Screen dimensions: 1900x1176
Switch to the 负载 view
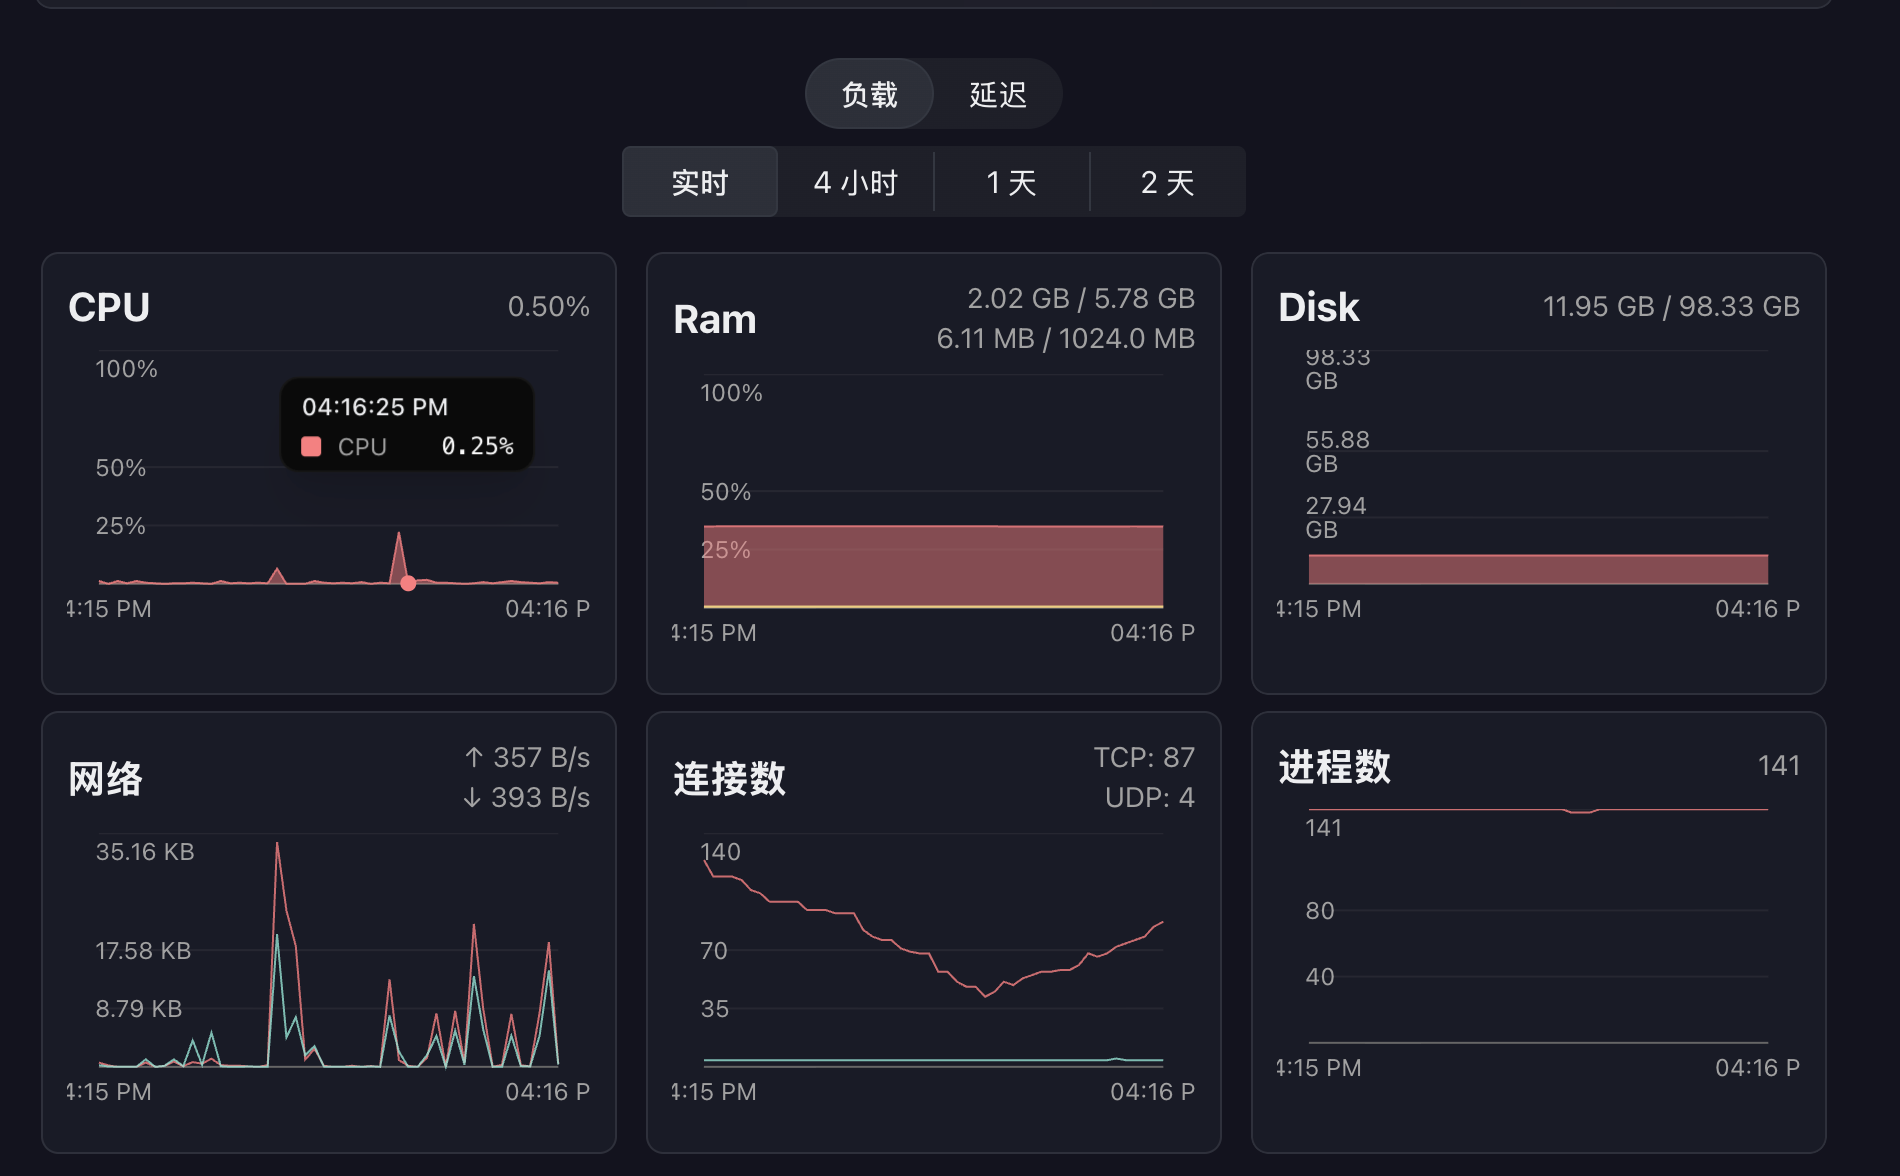[869, 95]
